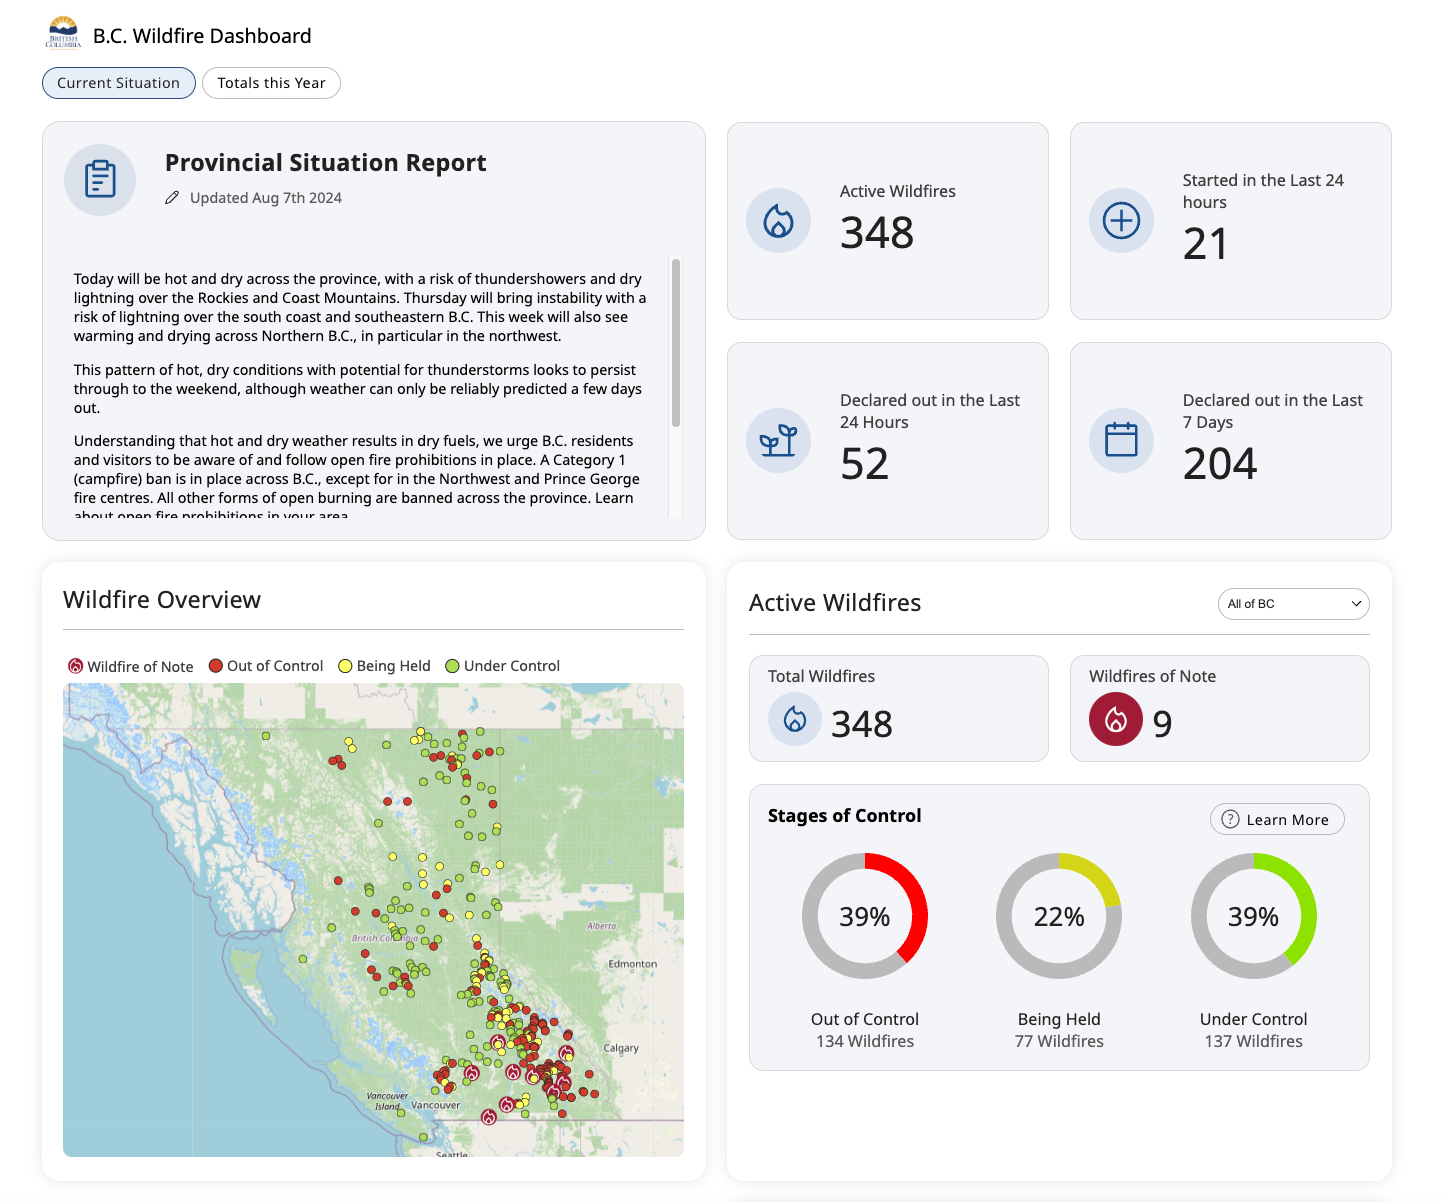Click the Wildfire Overview heading
The height and width of the screenshot is (1202, 1446).
pyautogui.click(x=162, y=600)
